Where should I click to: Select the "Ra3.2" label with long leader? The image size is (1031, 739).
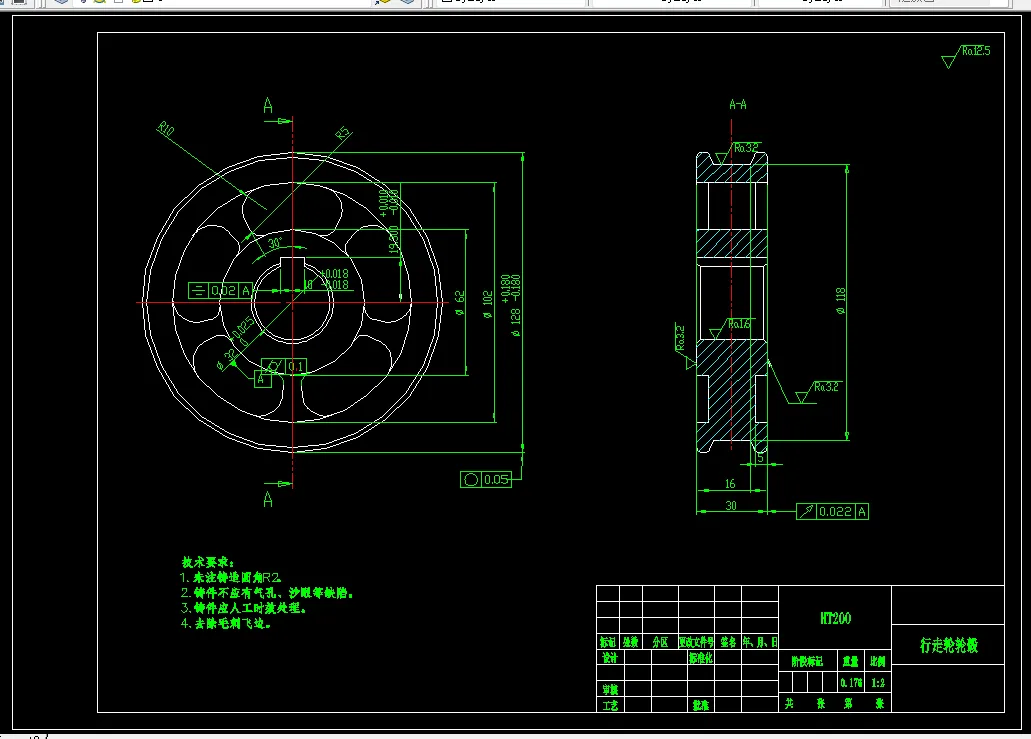pyautogui.click(x=827, y=387)
